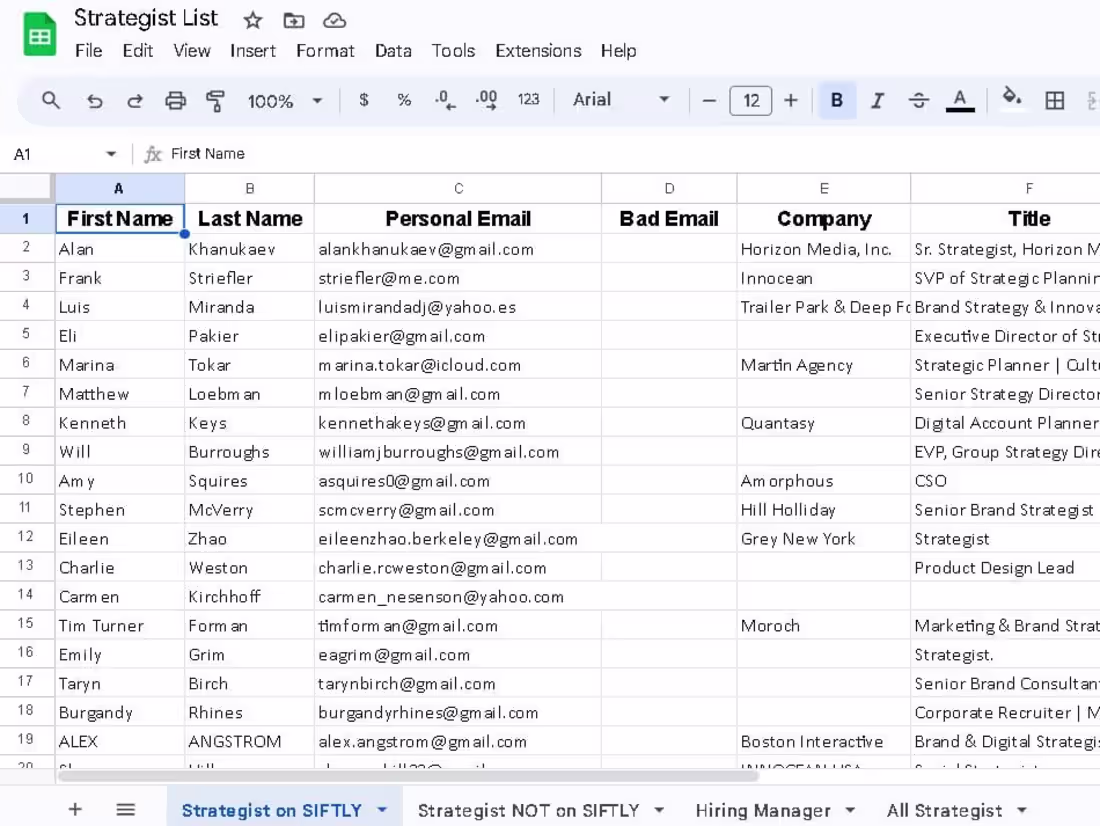Screen dimensions: 1100x826
Task: Open the Name box dropdown arrow
Action: pyautogui.click(x=111, y=154)
